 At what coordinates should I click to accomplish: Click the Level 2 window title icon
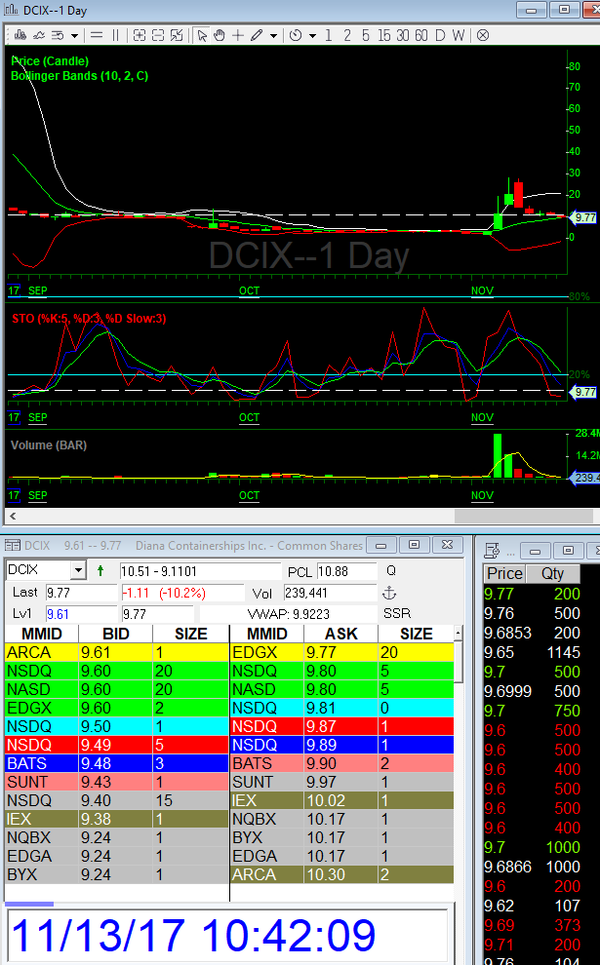point(12,545)
